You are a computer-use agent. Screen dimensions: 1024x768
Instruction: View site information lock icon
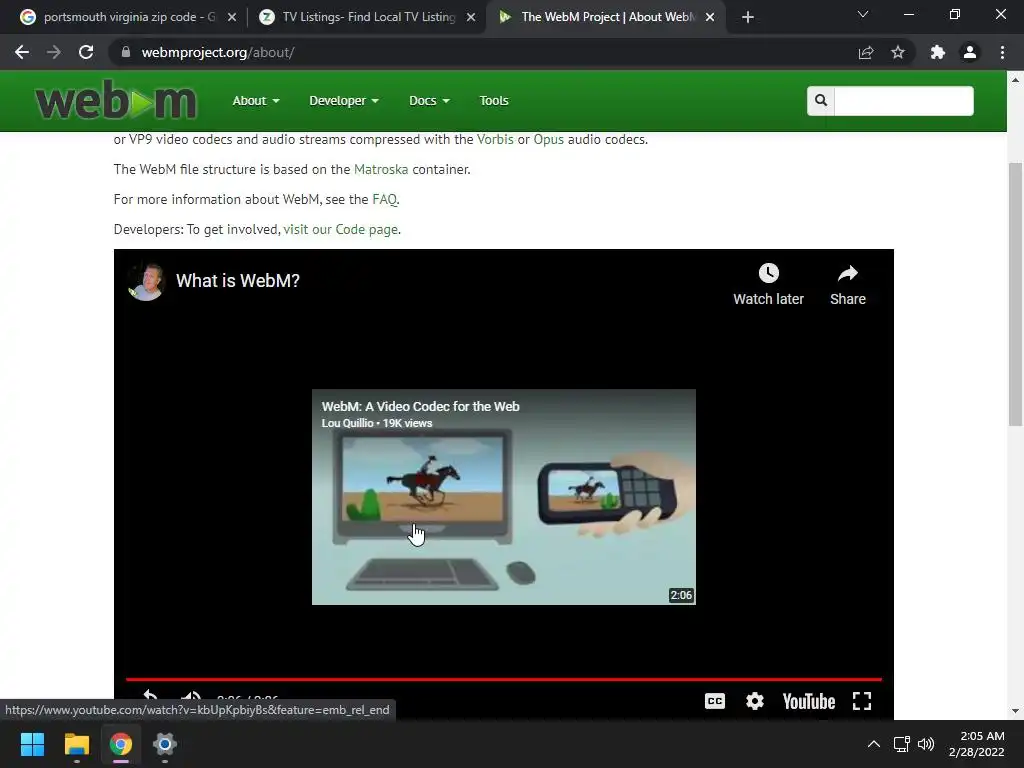click(126, 52)
